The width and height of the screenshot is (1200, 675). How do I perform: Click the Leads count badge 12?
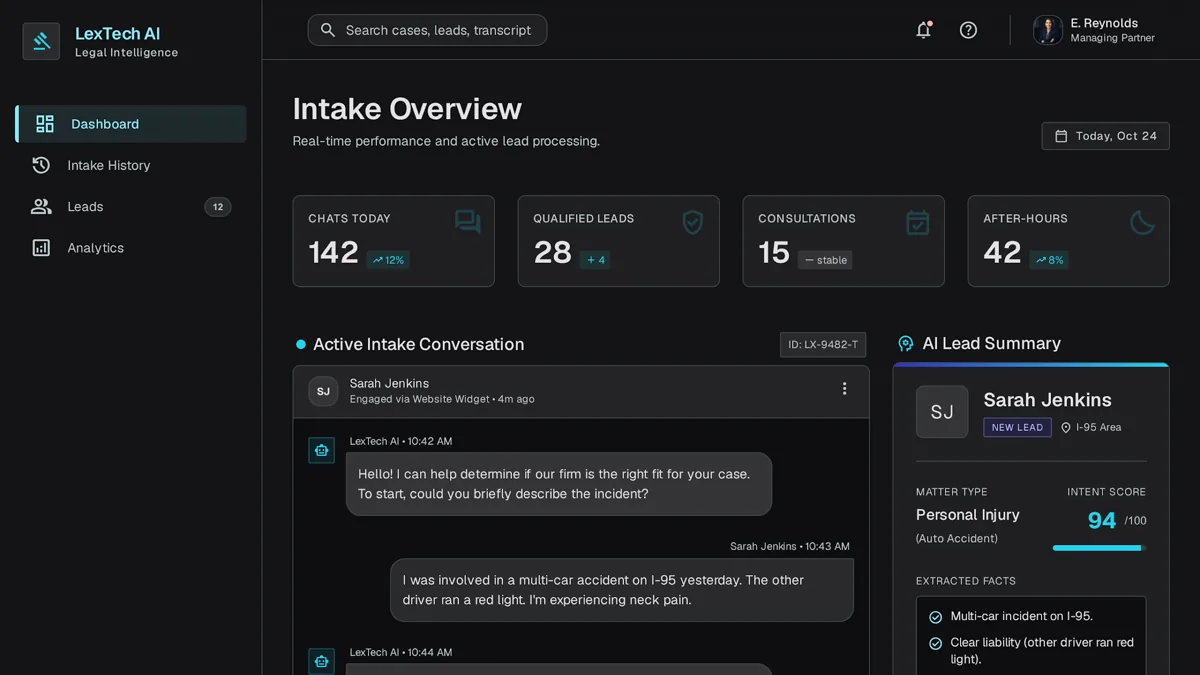click(x=218, y=207)
